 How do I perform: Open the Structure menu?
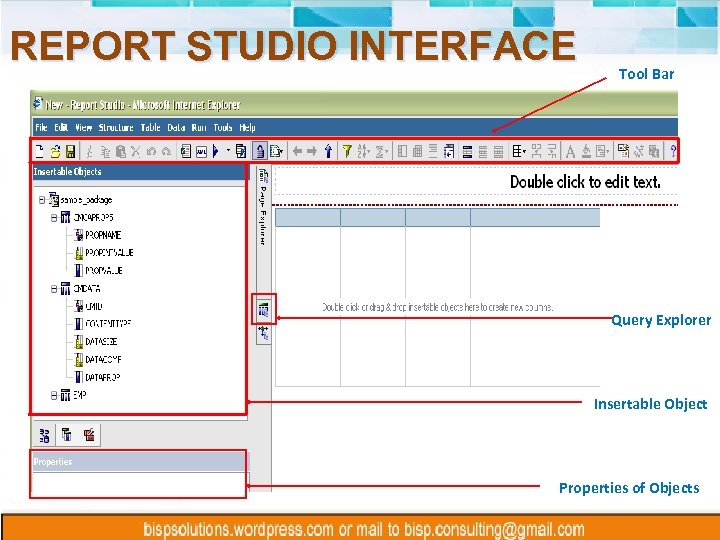coord(116,128)
